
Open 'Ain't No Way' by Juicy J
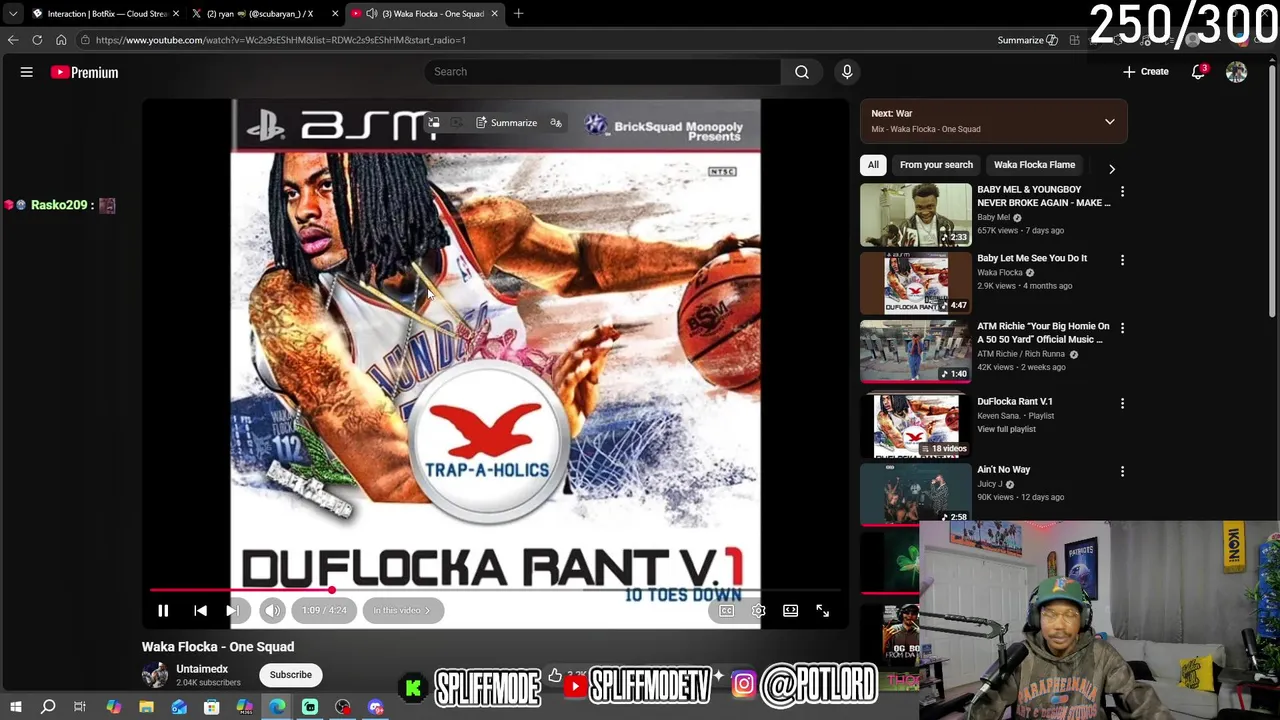[x=1003, y=470]
